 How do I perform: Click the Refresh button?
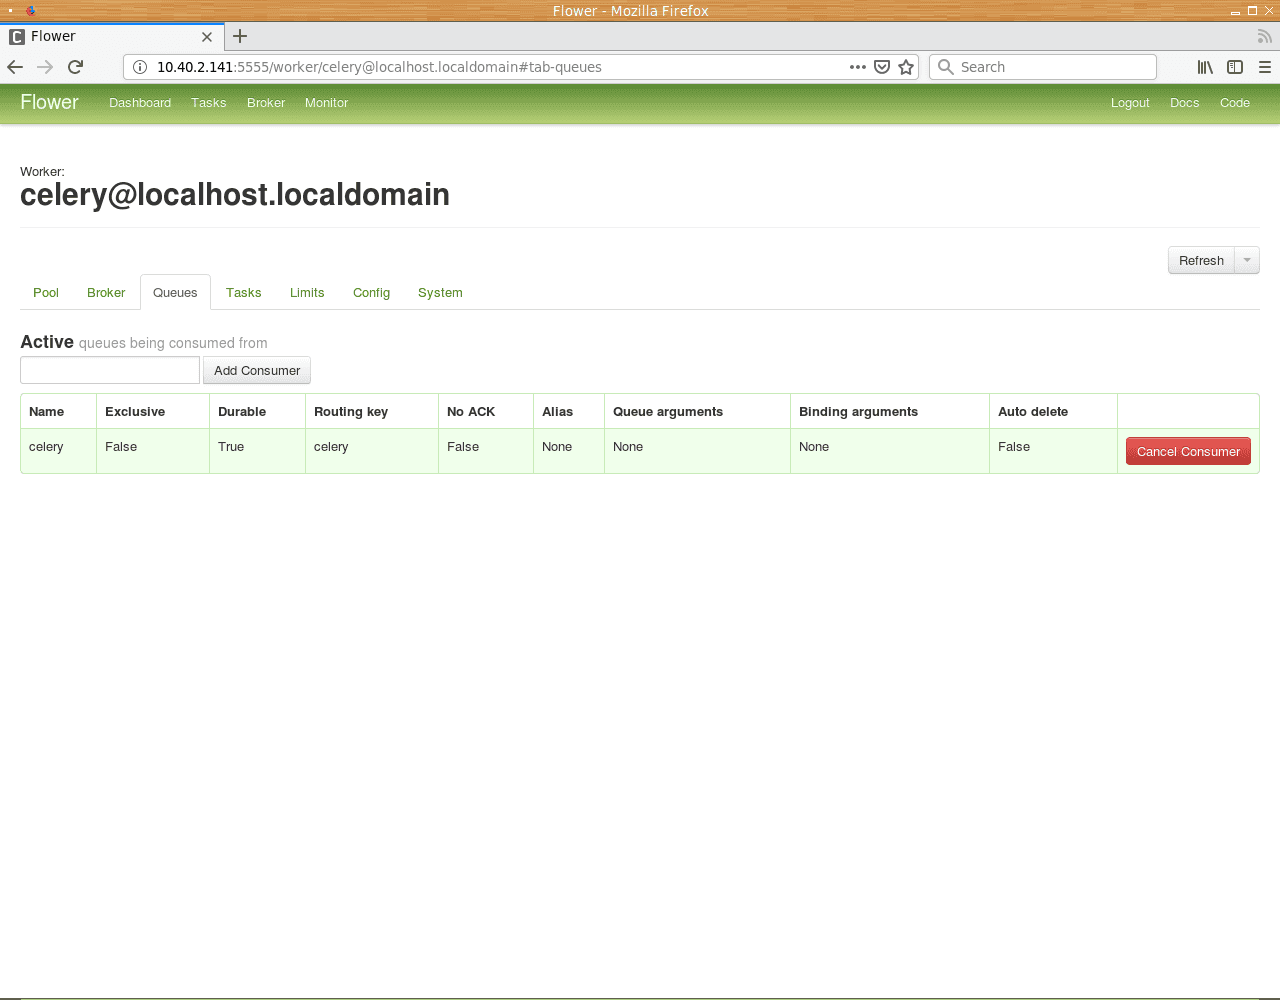pos(1201,260)
